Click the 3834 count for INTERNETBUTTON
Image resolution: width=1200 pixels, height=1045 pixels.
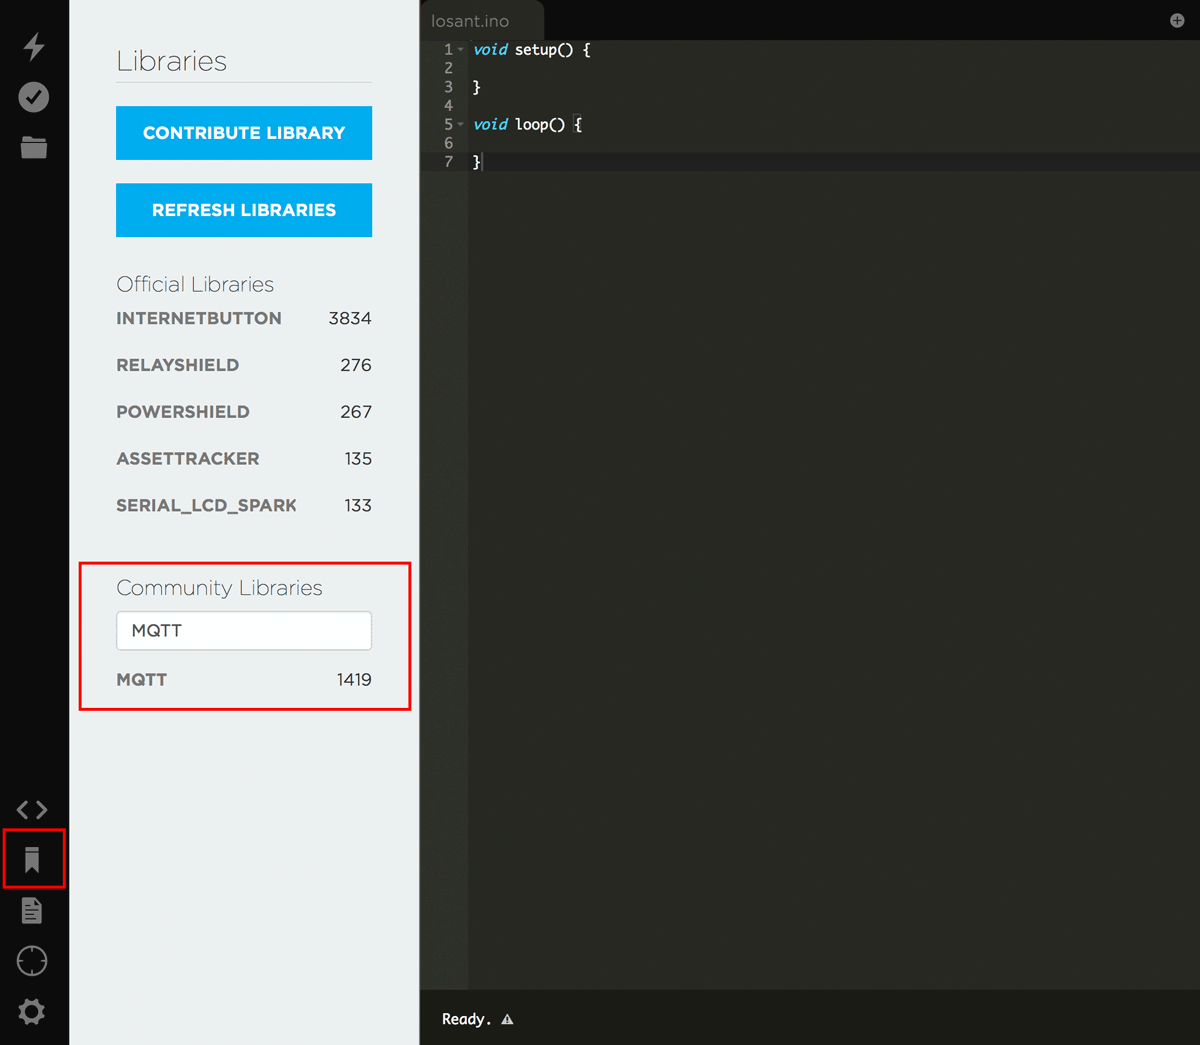tap(350, 318)
